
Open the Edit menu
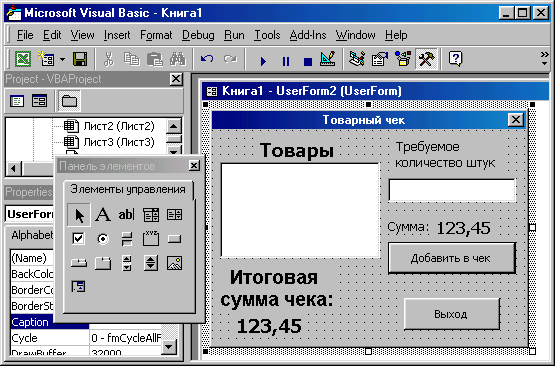pyautogui.click(x=52, y=35)
